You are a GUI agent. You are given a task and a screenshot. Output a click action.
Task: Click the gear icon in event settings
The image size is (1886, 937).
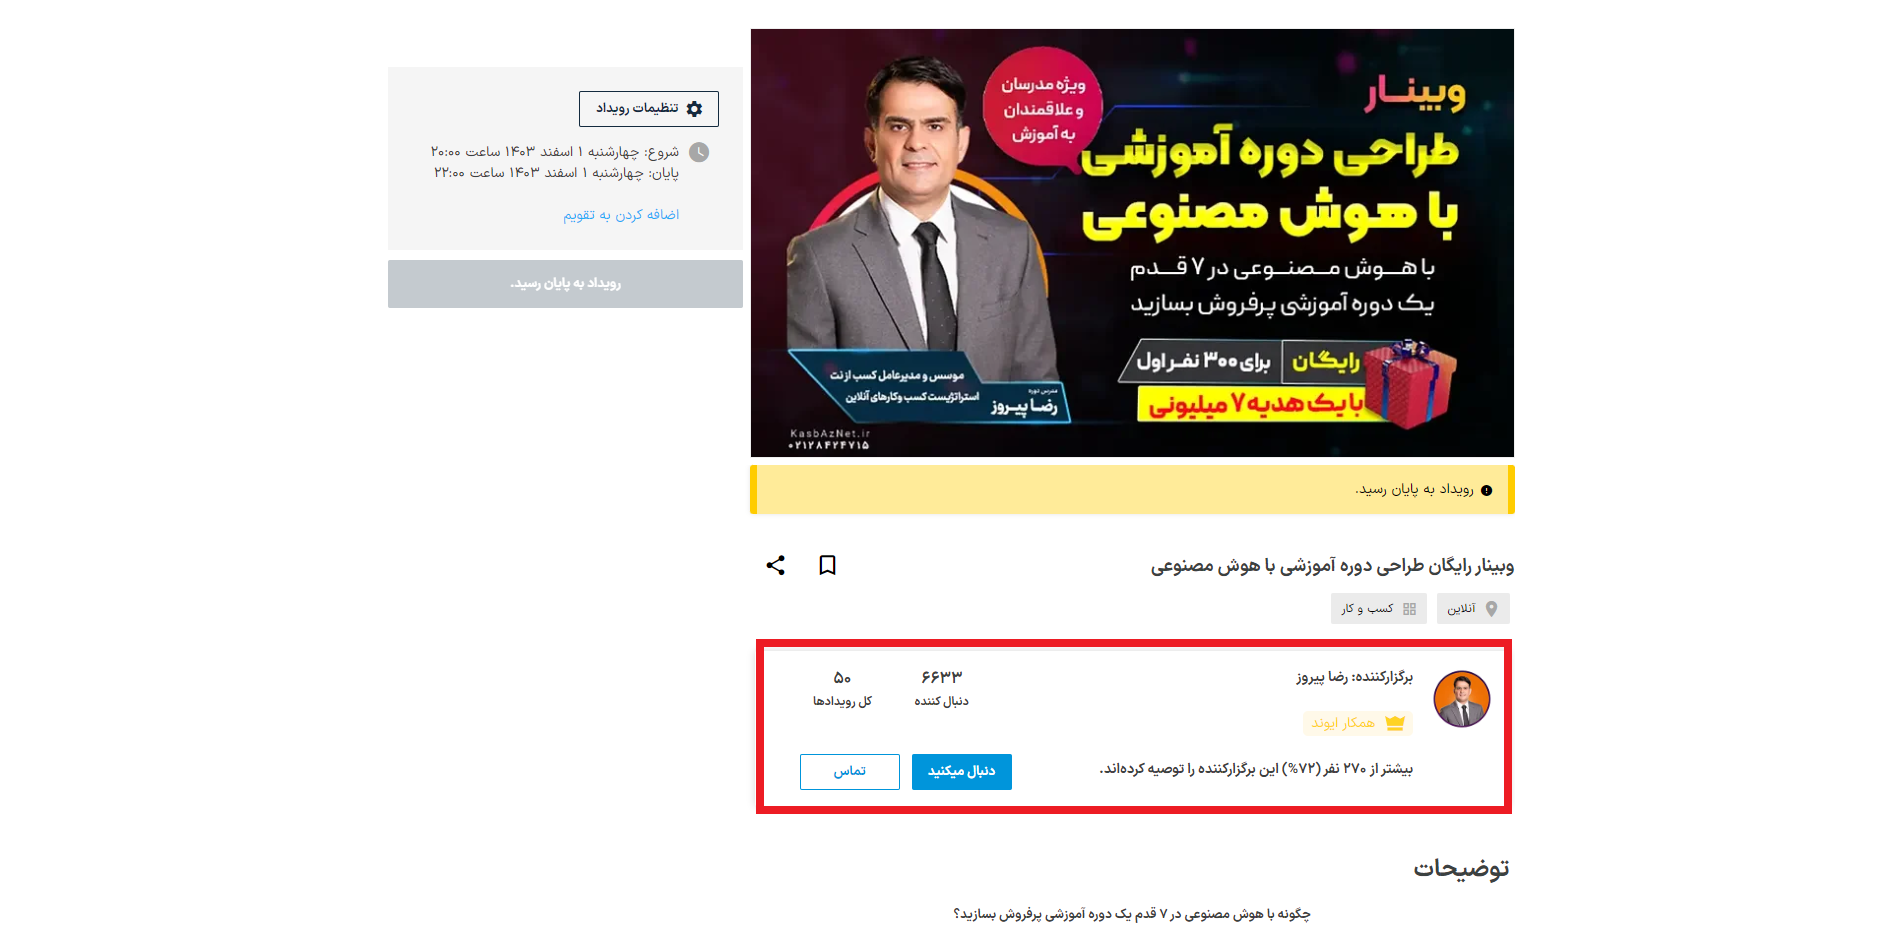pos(694,109)
